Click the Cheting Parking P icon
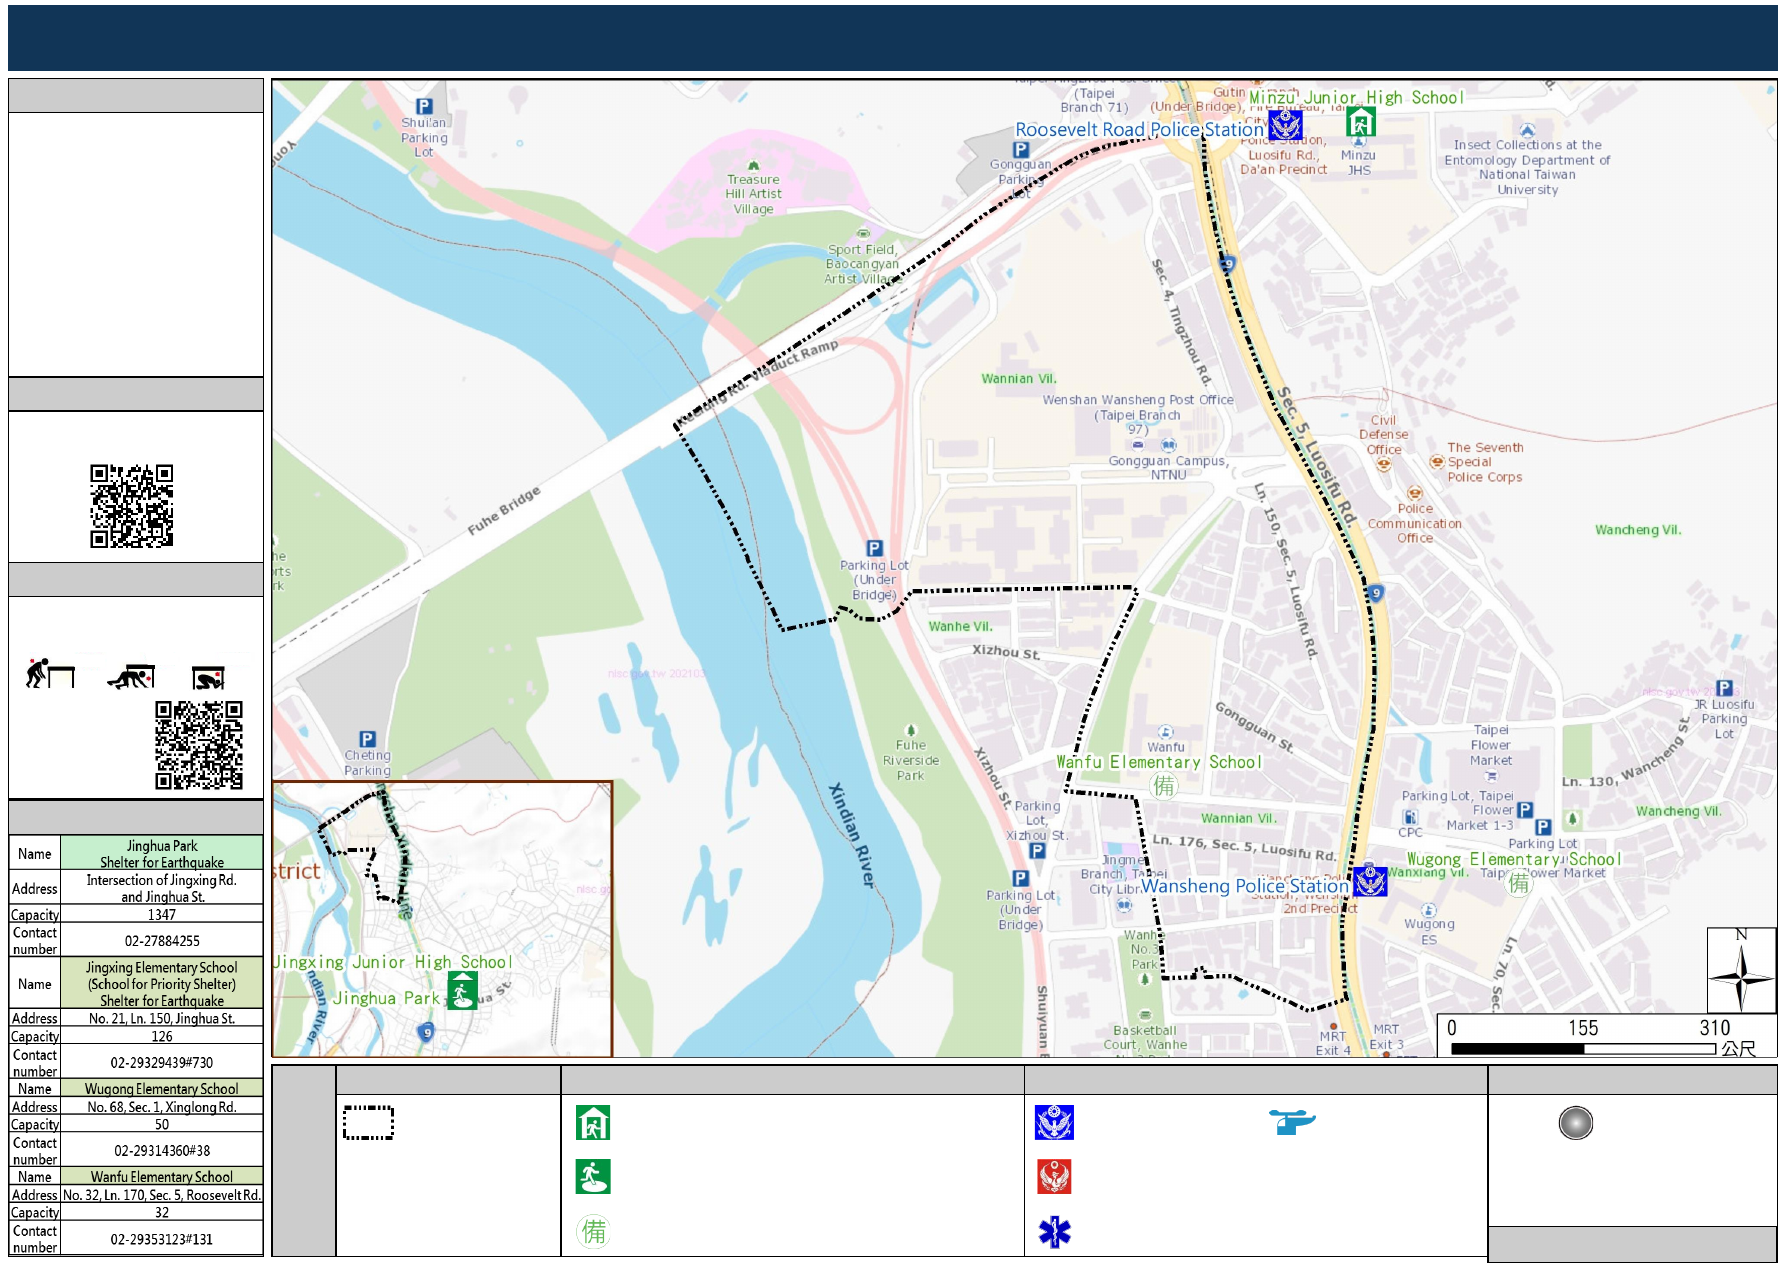 [367, 739]
